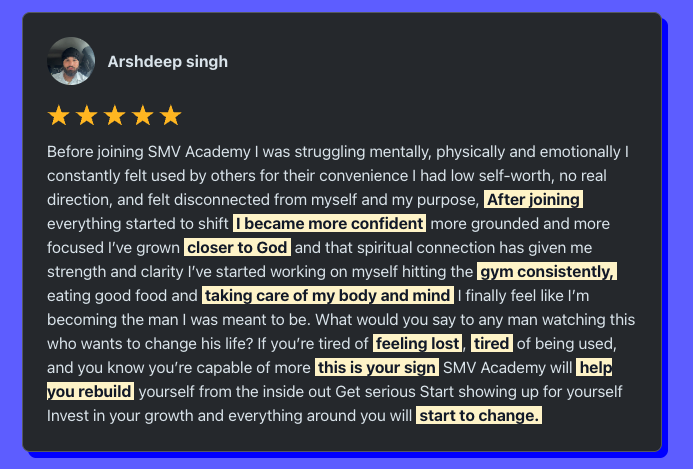Click highlighted taking care of my body and mind
The height and width of the screenshot is (469, 693).
[x=327, y=295]
